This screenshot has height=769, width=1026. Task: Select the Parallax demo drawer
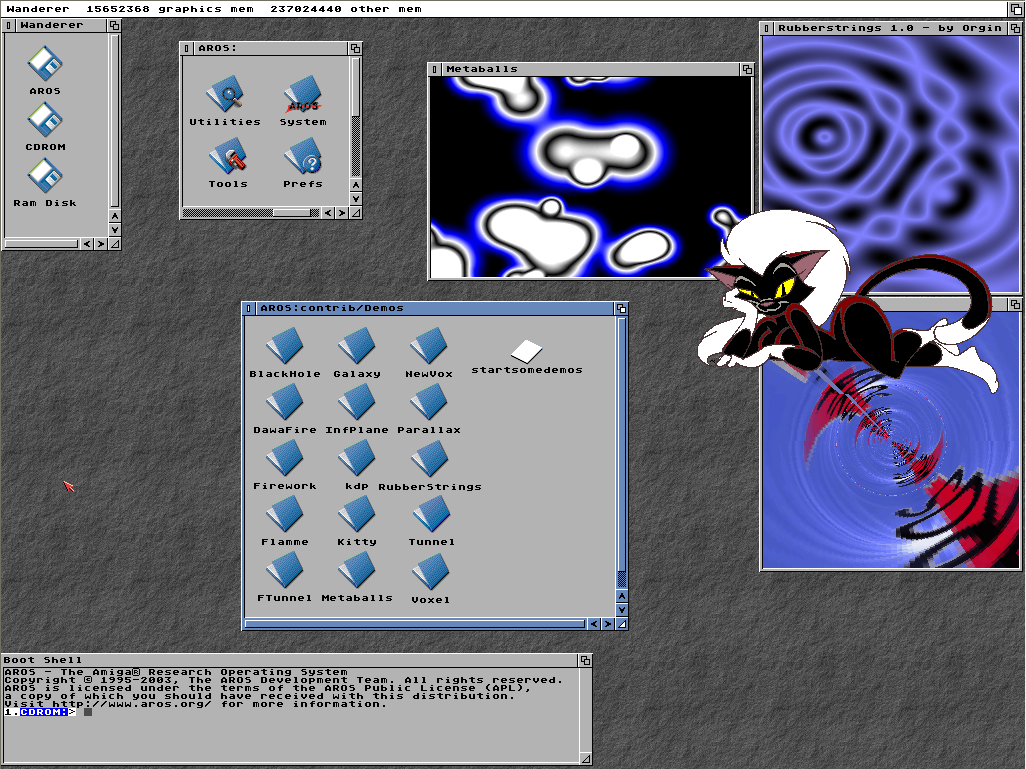pos(429,409)
